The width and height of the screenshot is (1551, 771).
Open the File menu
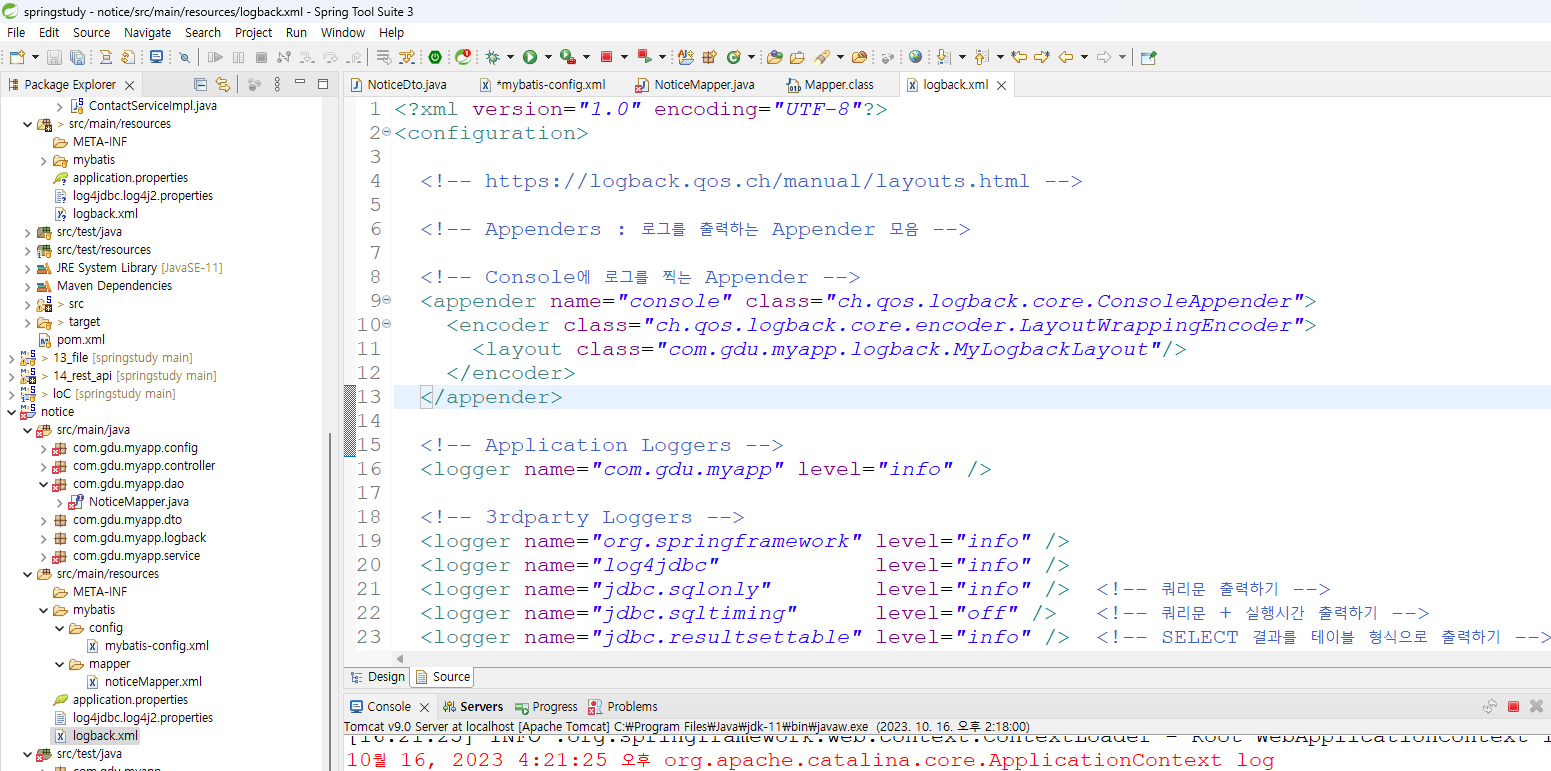click(16, 32)
